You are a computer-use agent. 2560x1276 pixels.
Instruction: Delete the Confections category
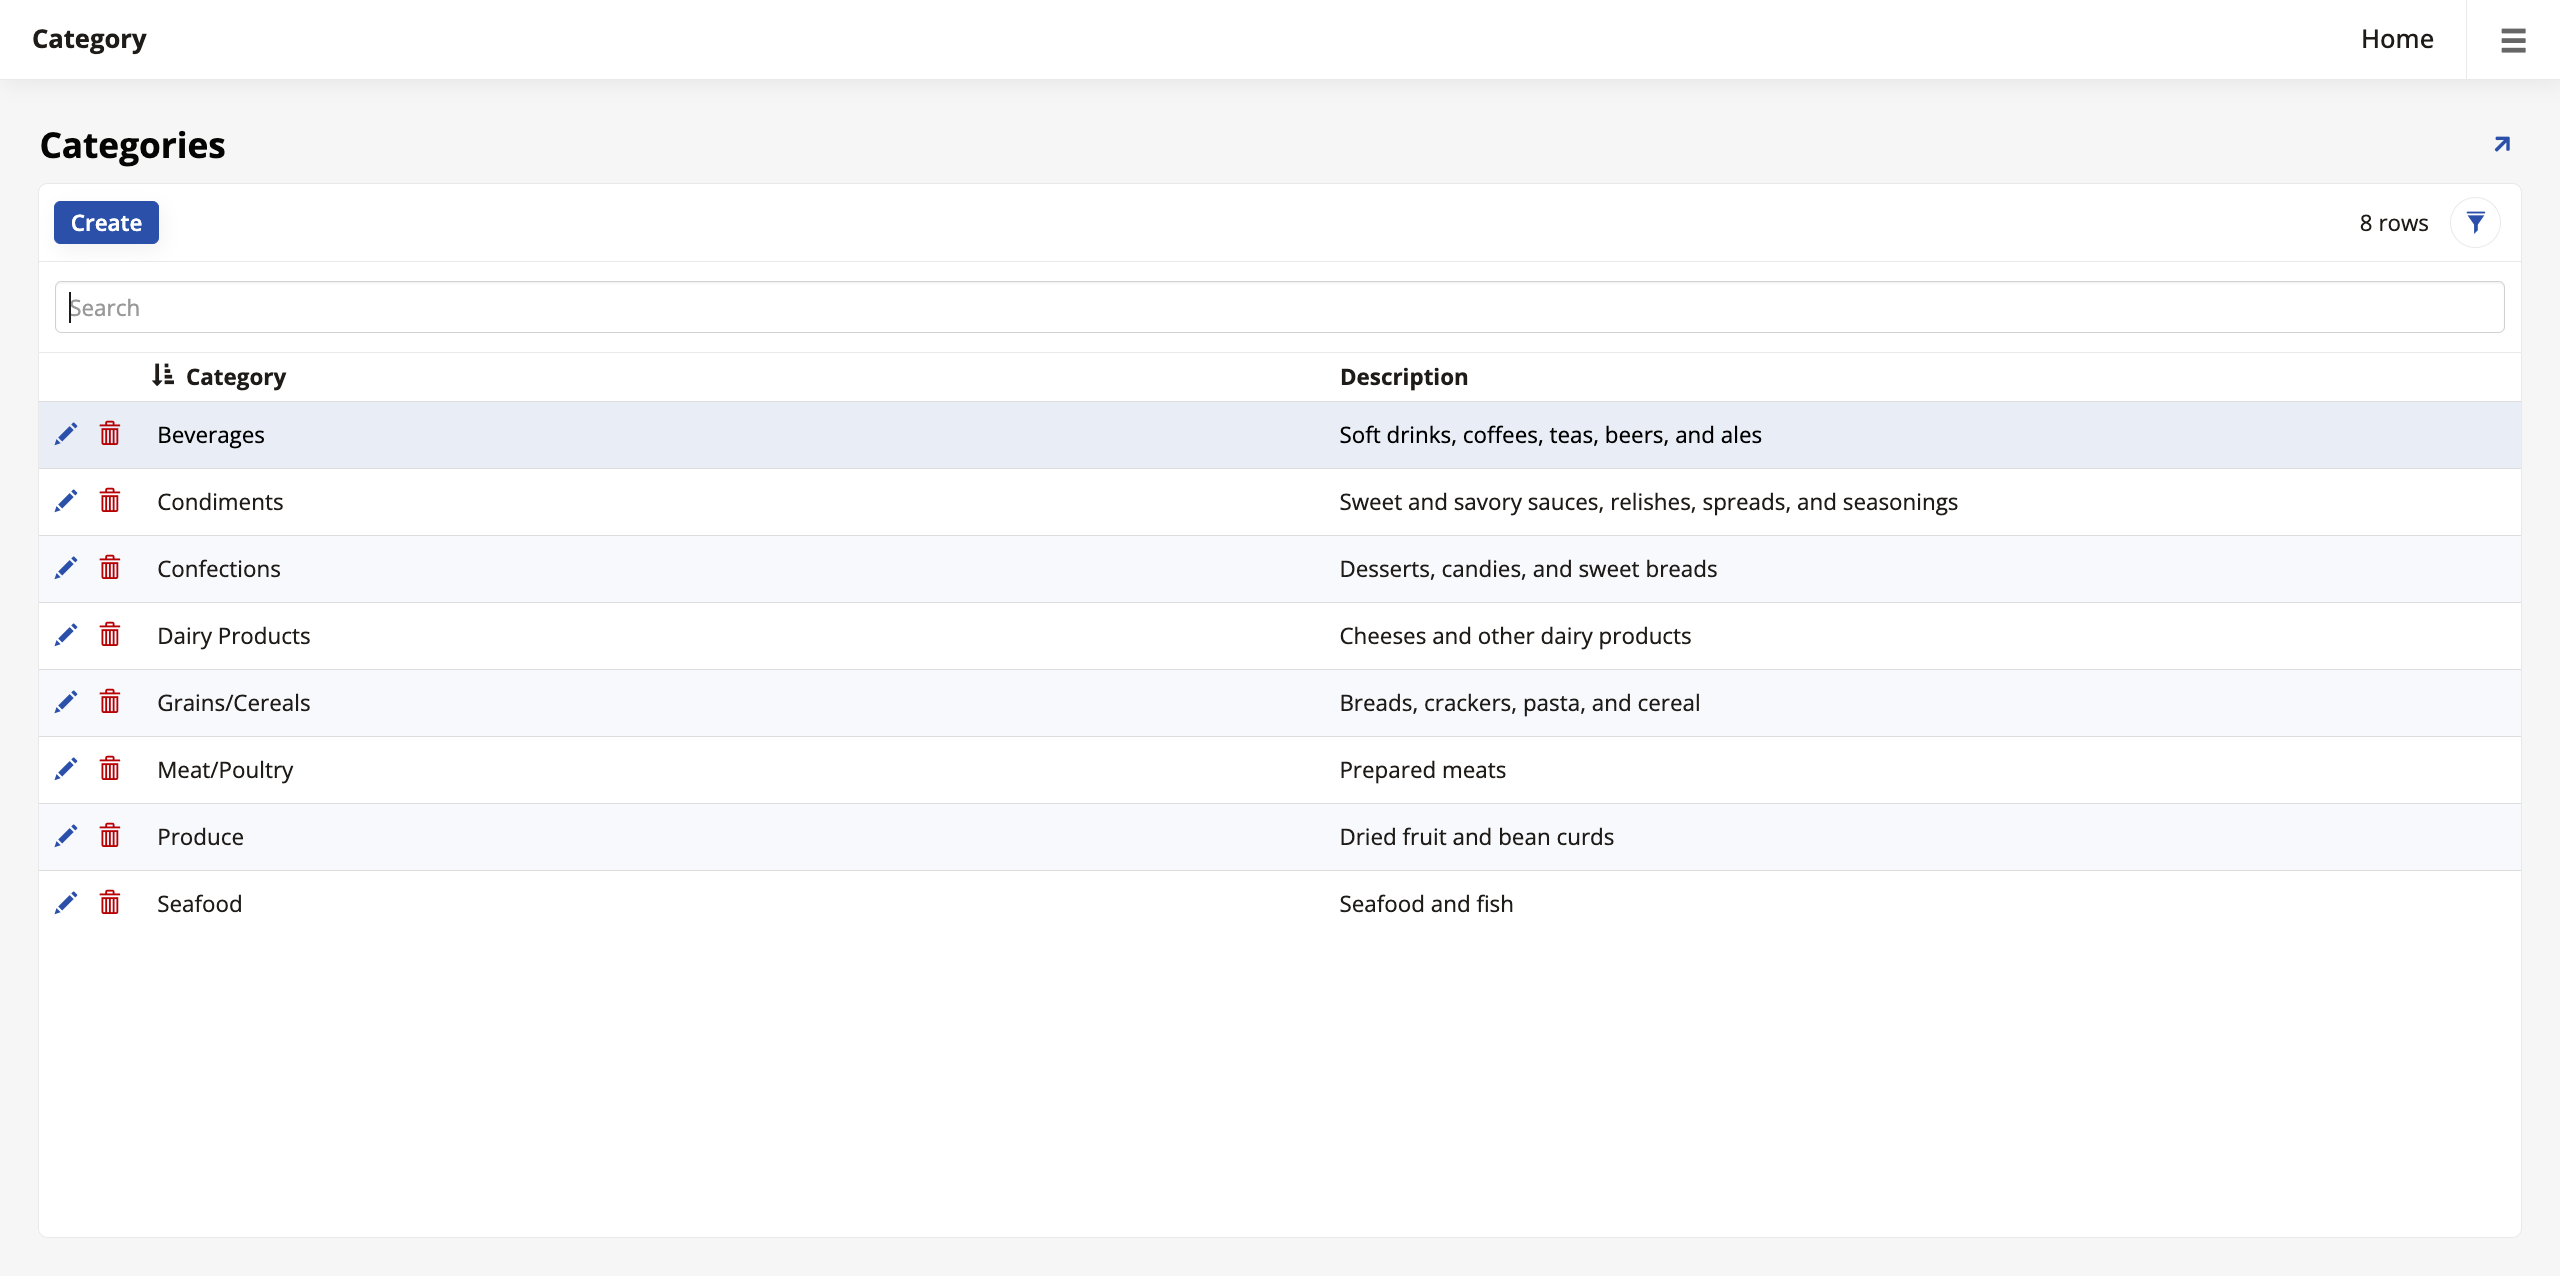(110, 568)
